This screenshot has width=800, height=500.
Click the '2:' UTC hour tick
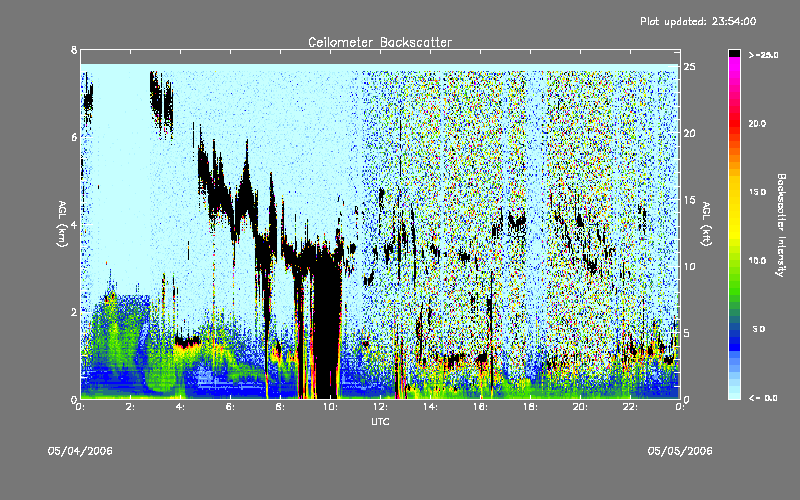pyautogui.click(x=130, y=407)
